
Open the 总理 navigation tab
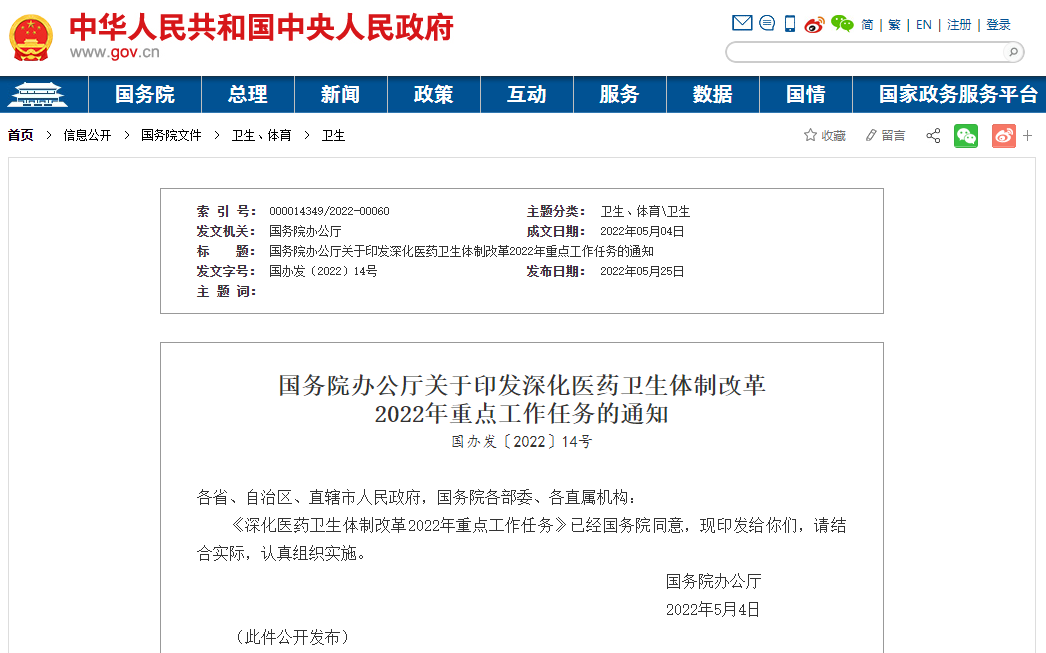pos(247,94)
